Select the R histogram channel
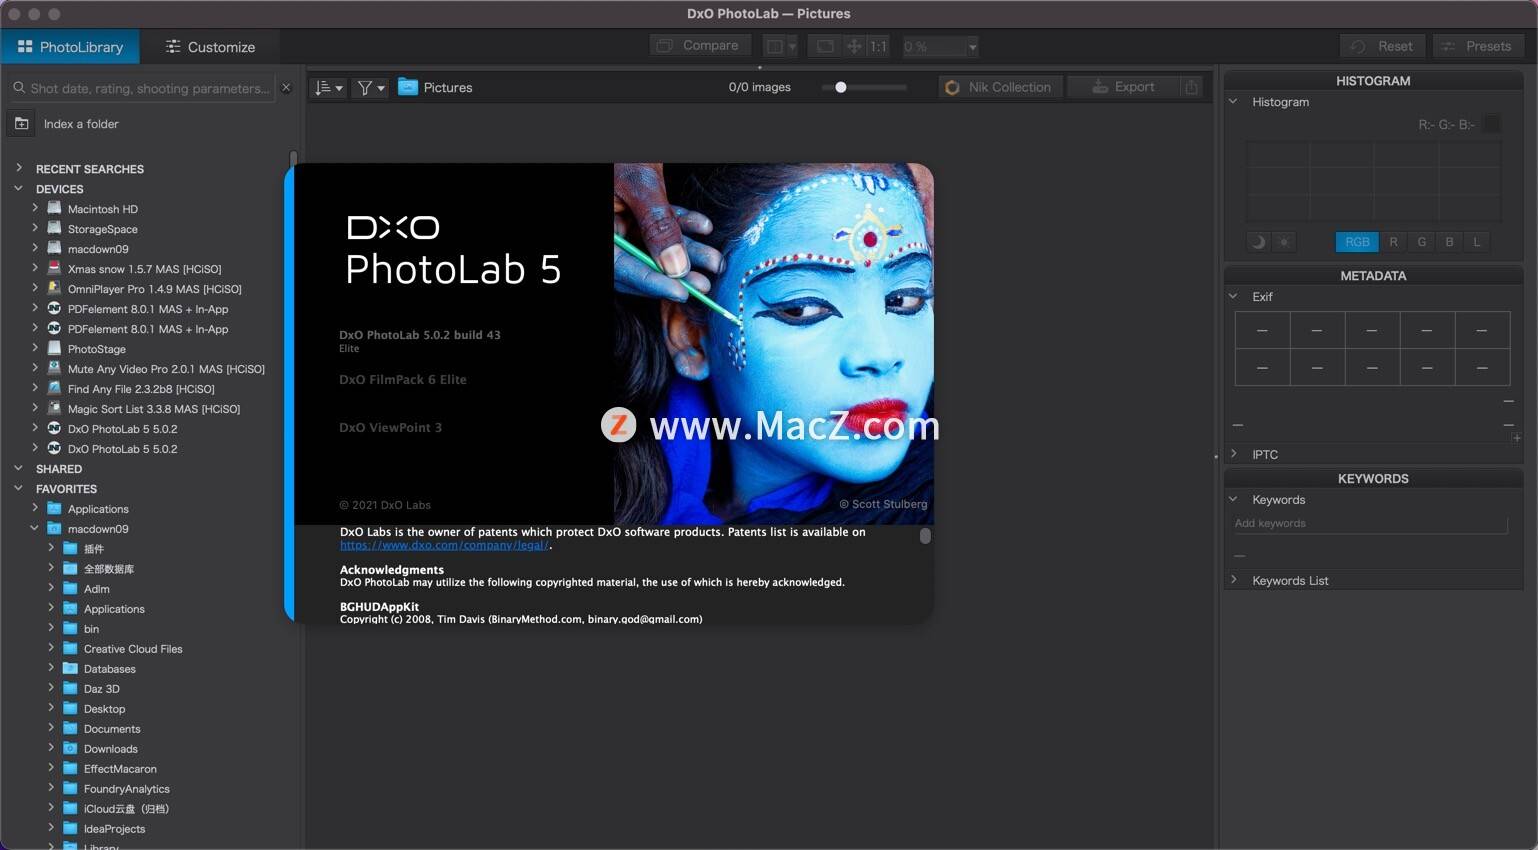 point(1393,241)
